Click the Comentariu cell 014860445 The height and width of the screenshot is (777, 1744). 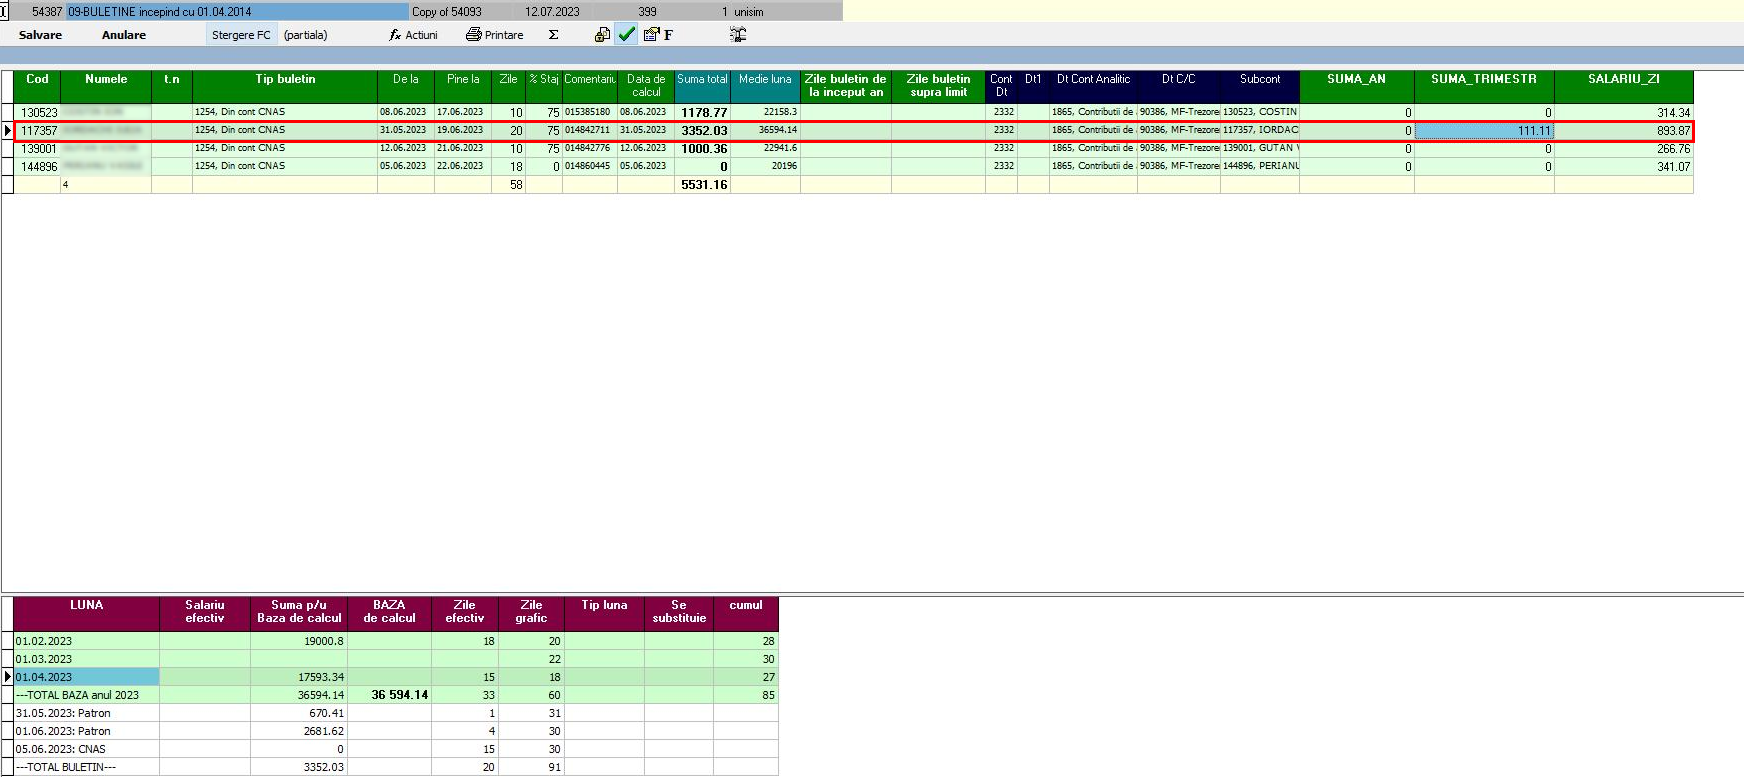[589, 166]
